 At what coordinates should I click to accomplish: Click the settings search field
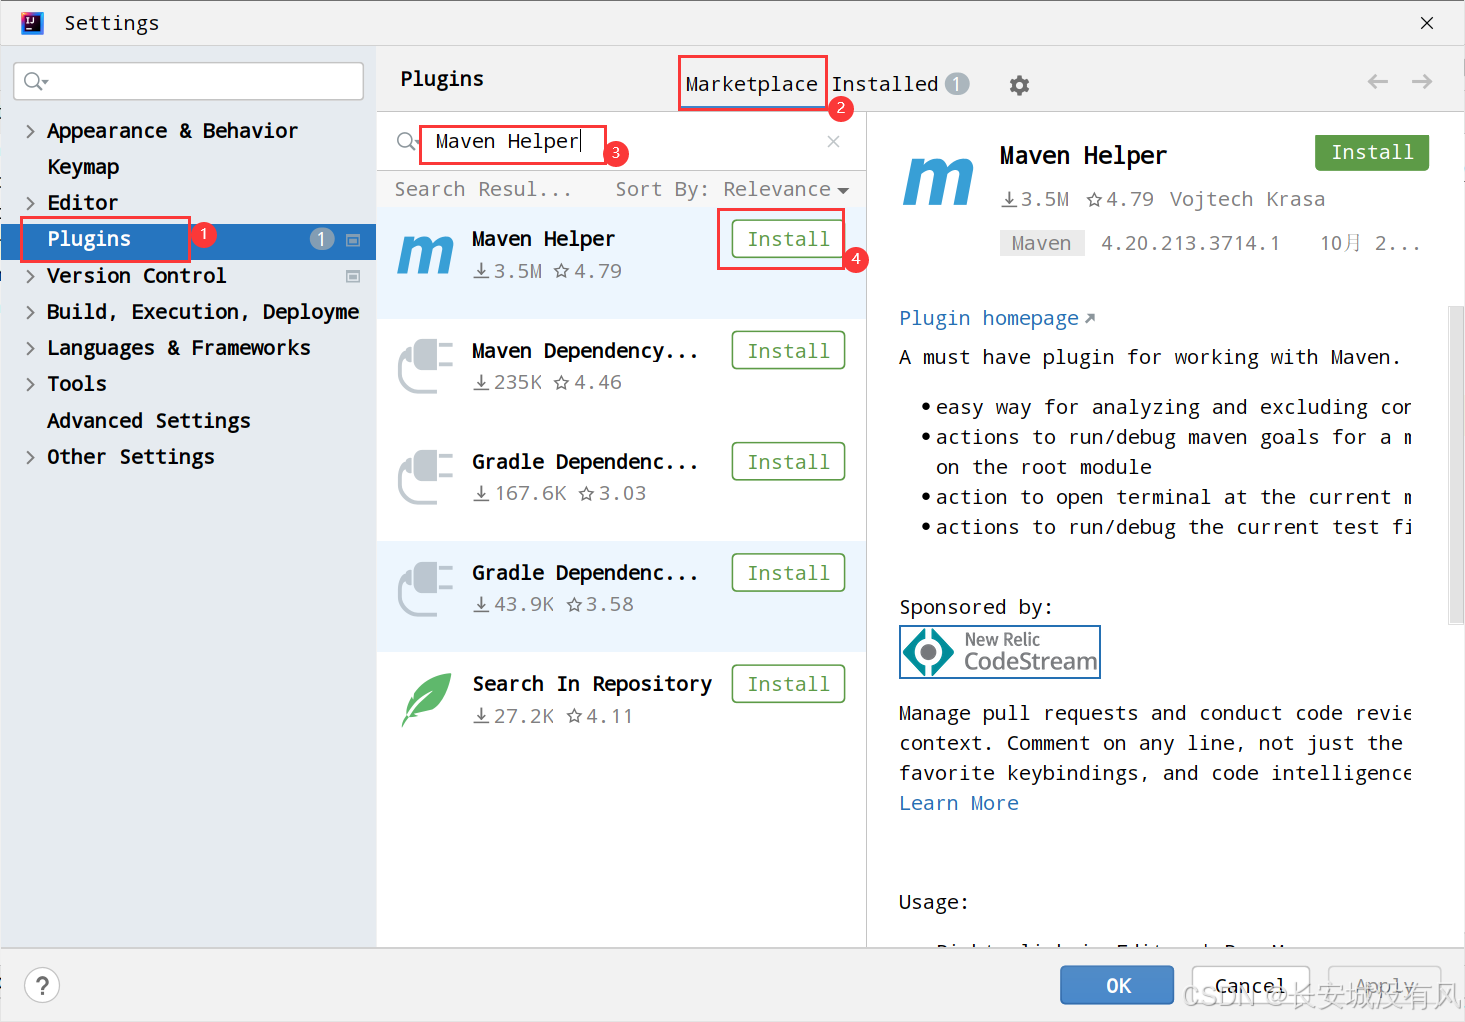tap(189, 81)
